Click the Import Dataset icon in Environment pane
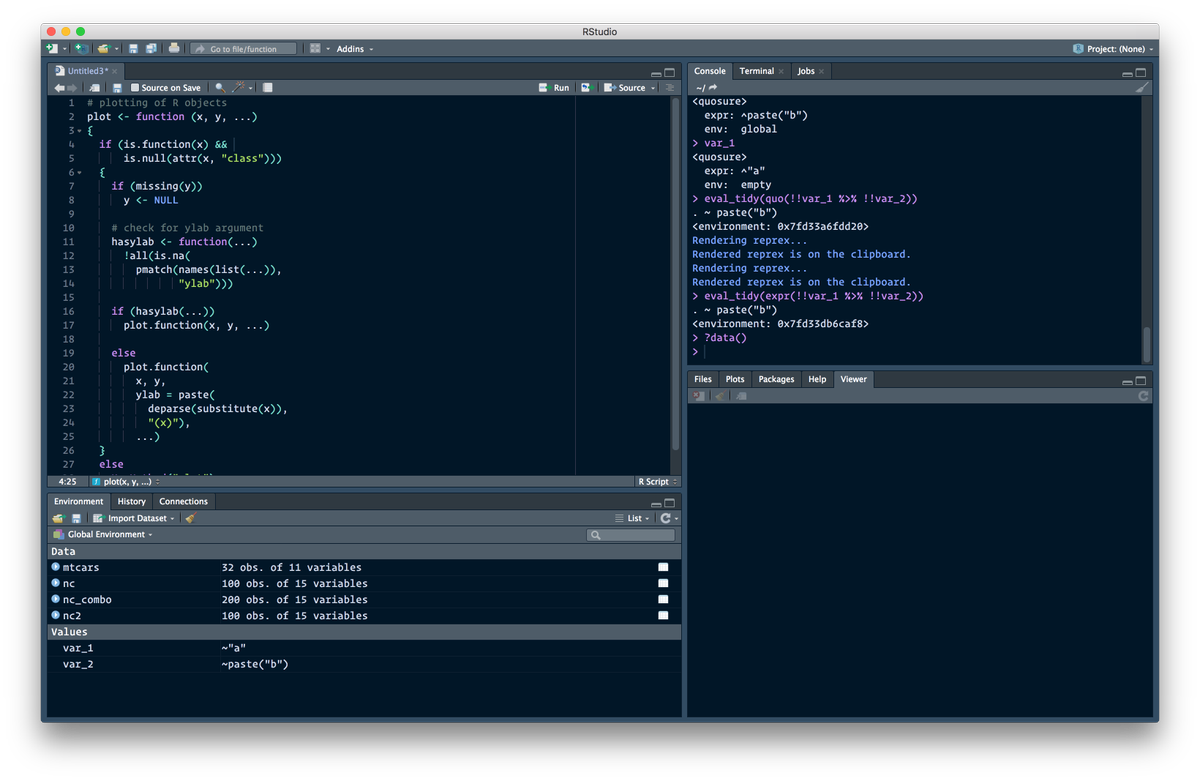 [98, 518]
